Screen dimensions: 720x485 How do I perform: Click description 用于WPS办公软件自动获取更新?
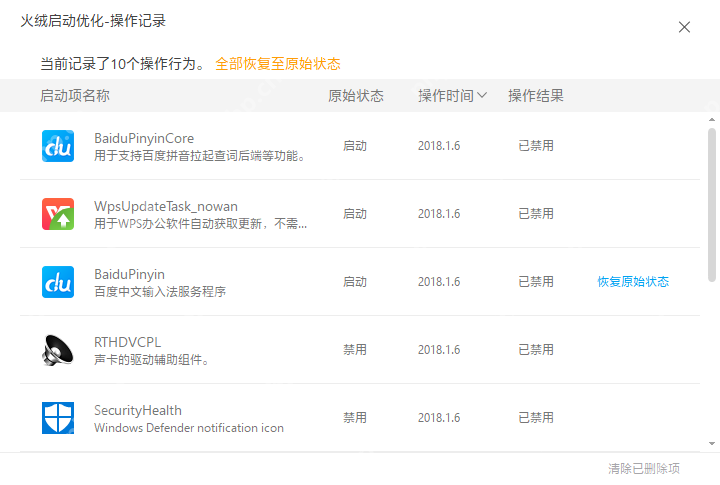click(201, 224)
